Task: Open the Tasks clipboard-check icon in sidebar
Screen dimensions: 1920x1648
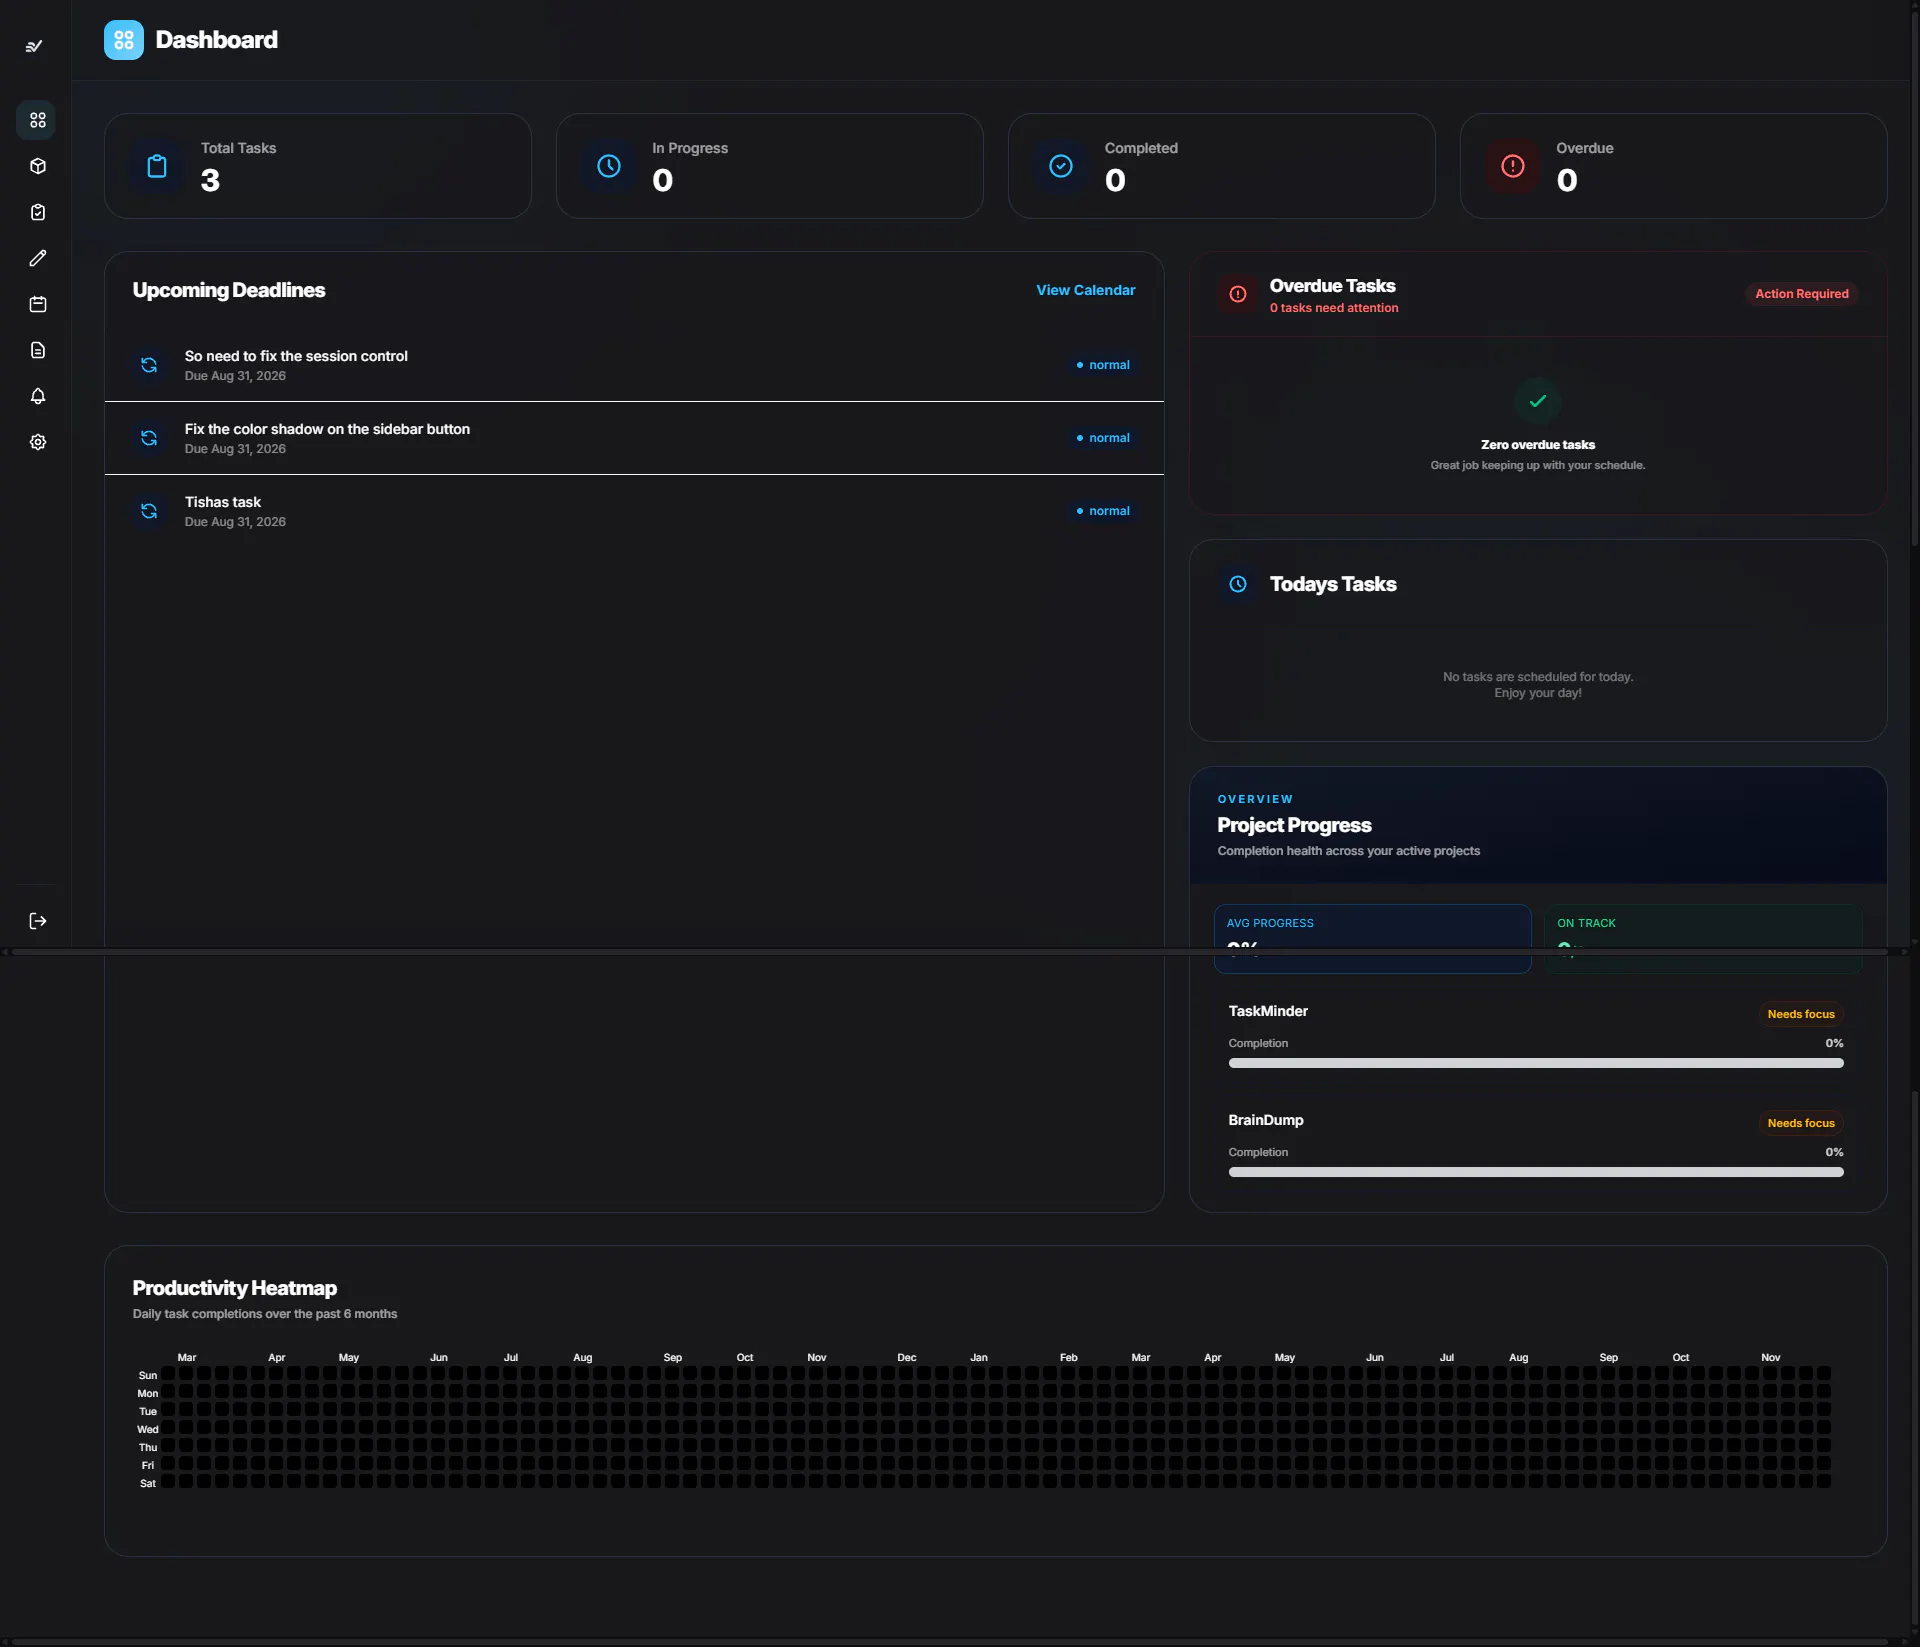Action: (x=38, y=212)
